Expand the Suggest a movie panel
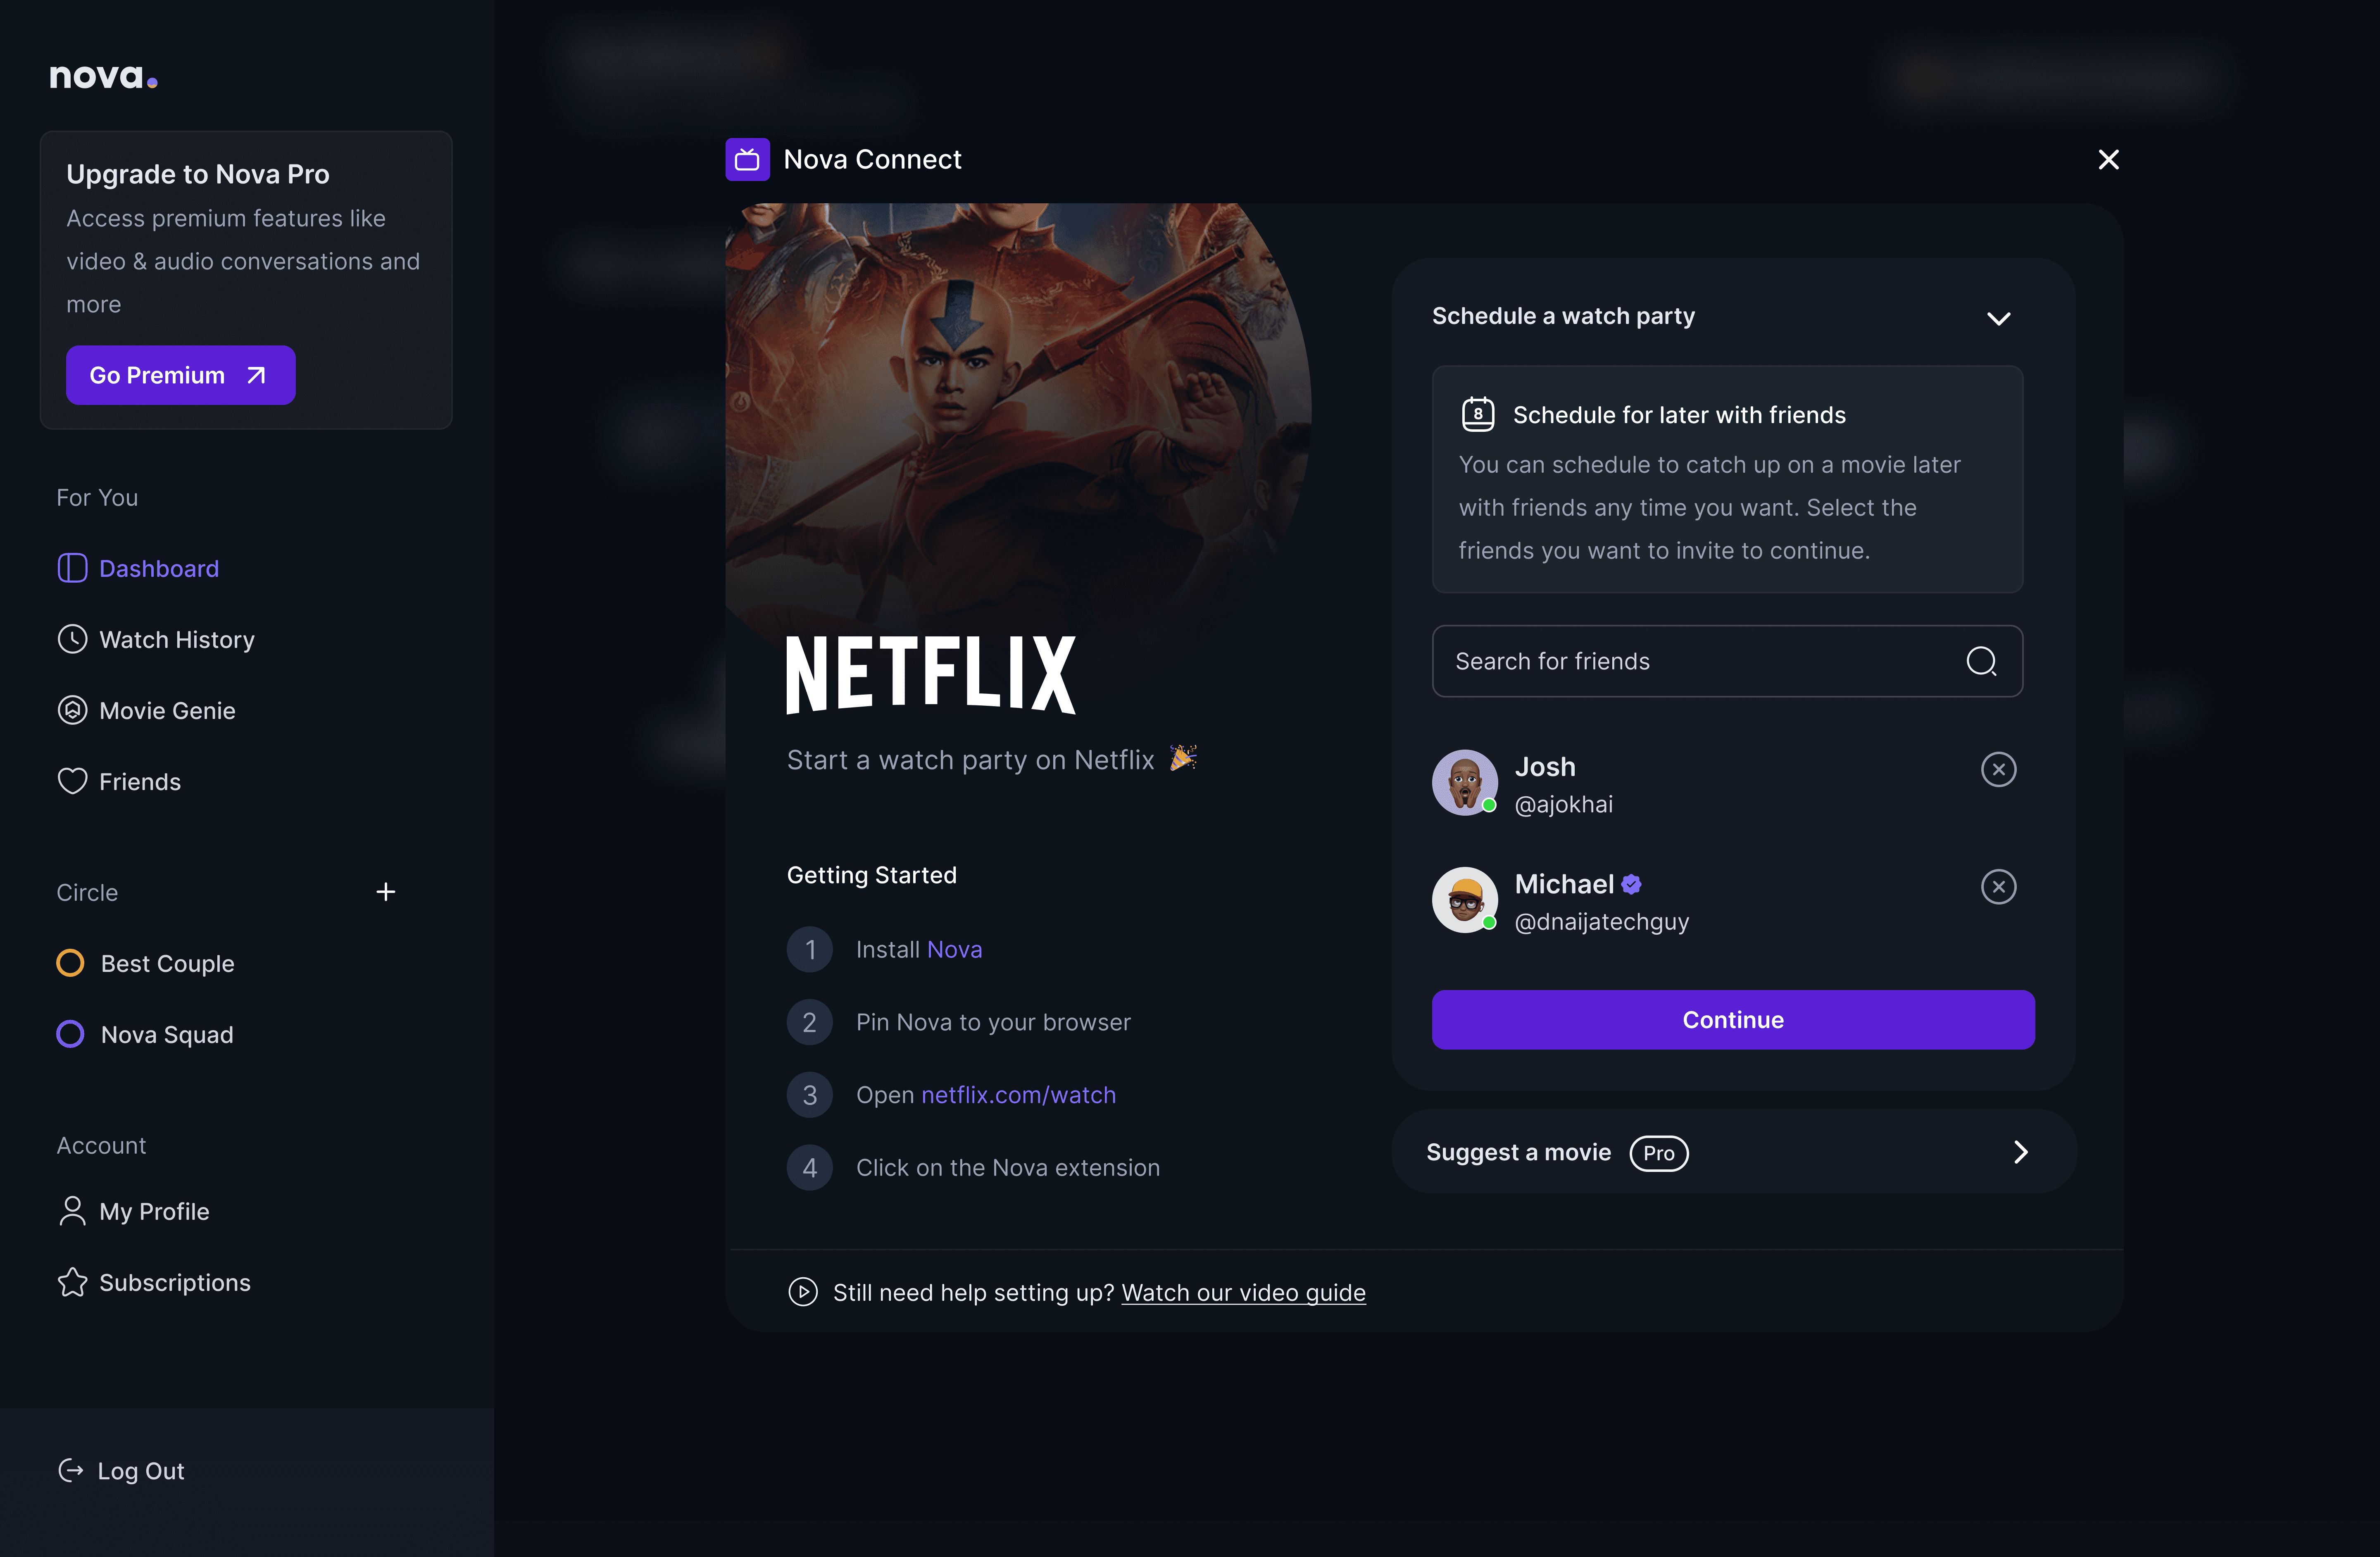 [x=2020, y=1152]
